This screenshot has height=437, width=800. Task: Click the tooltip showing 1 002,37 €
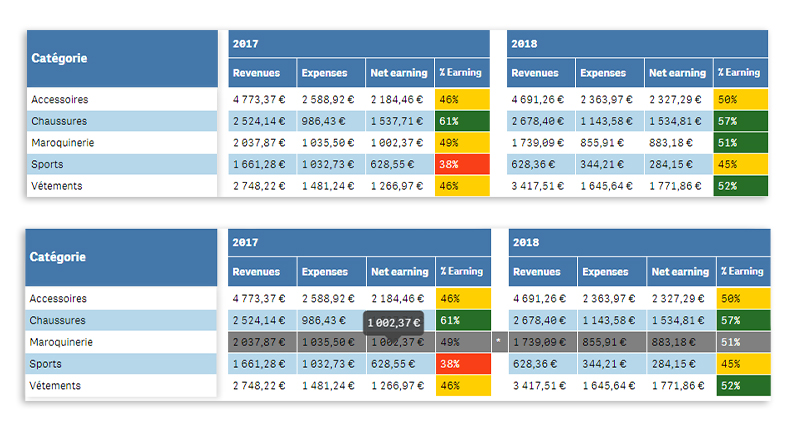[393, 323]
